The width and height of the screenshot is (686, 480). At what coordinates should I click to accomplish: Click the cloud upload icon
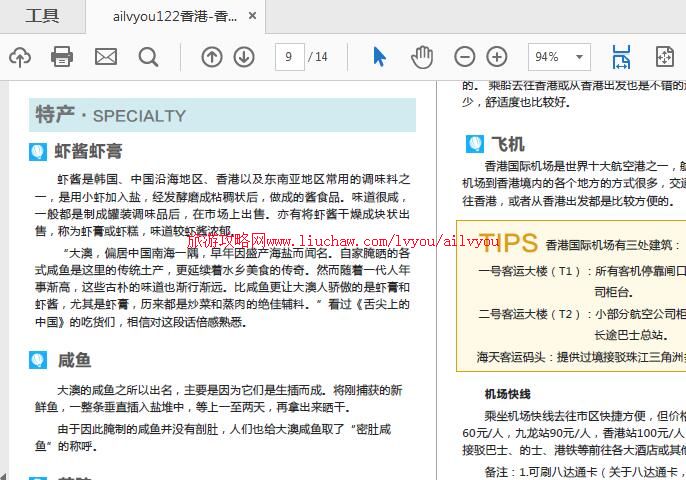point(19,57)
